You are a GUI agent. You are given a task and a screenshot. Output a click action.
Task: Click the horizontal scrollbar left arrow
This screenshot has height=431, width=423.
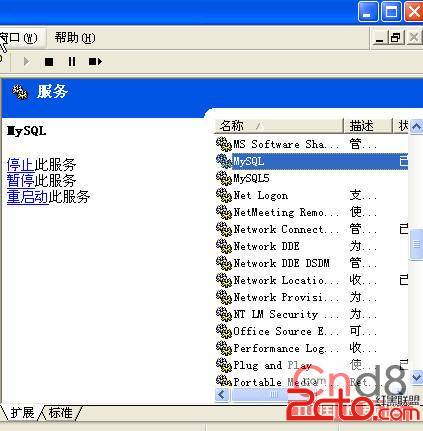222,395
